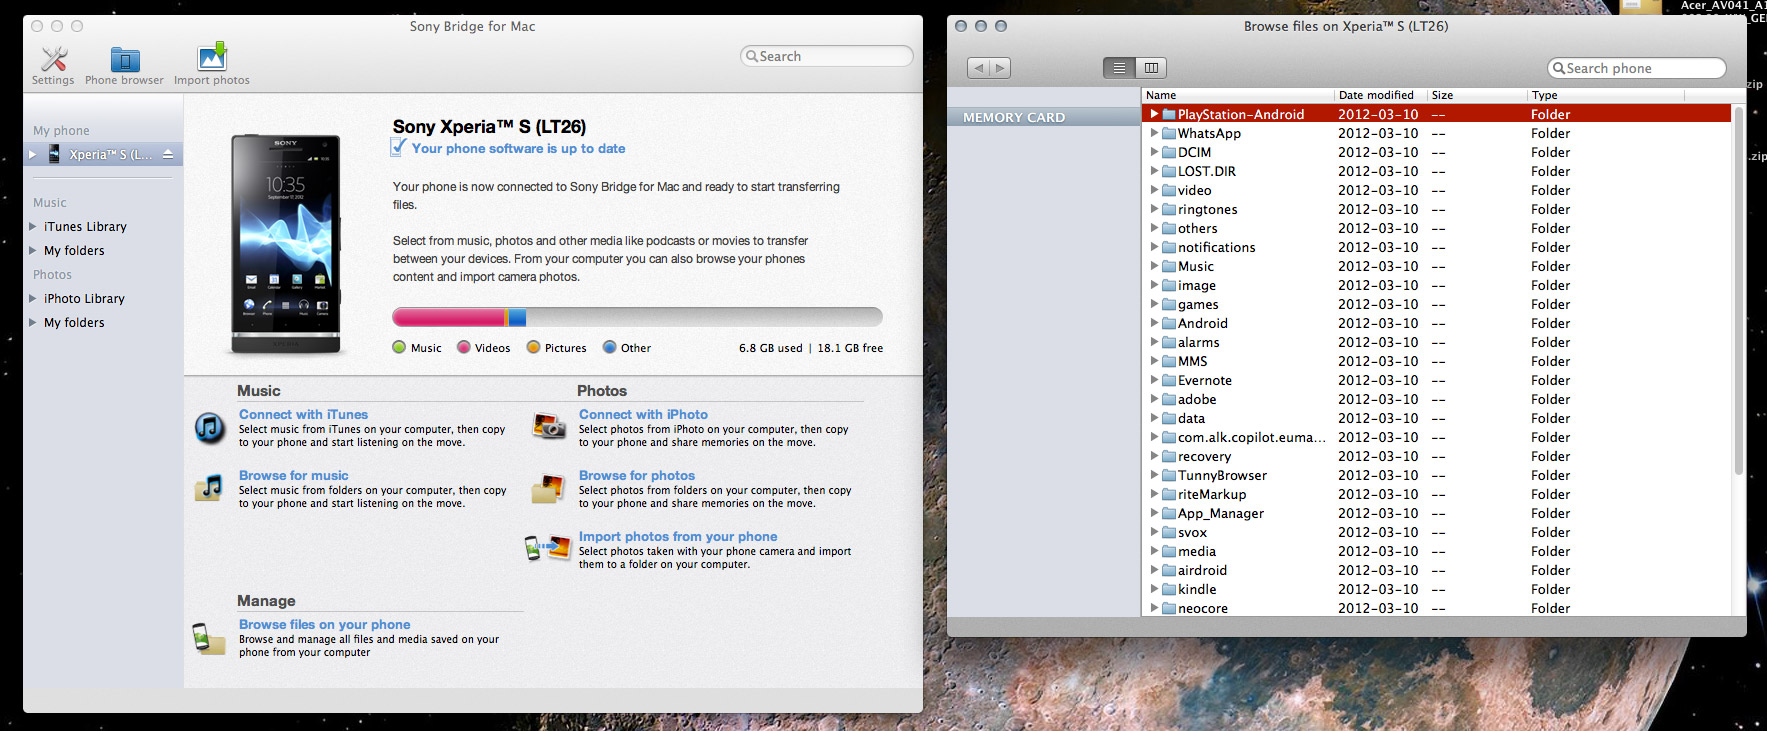Expand the iTunes Library tree item

coord(33,227)
